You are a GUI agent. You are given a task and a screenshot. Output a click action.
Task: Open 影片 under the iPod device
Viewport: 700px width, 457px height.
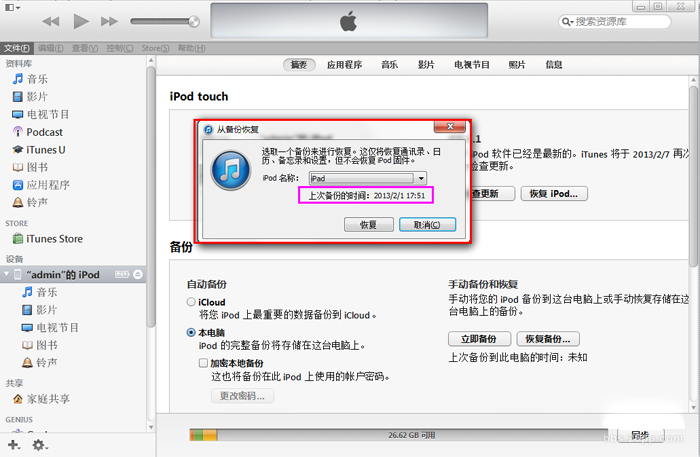coord(40,310)
